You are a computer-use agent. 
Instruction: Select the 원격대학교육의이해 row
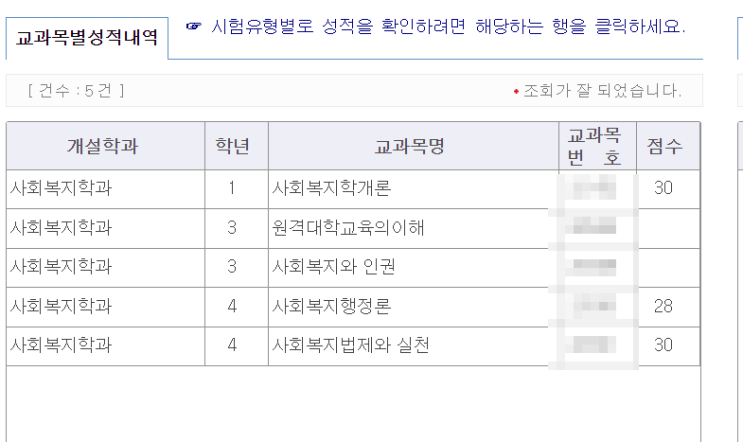pyautogui.click(x=353, y=228)
